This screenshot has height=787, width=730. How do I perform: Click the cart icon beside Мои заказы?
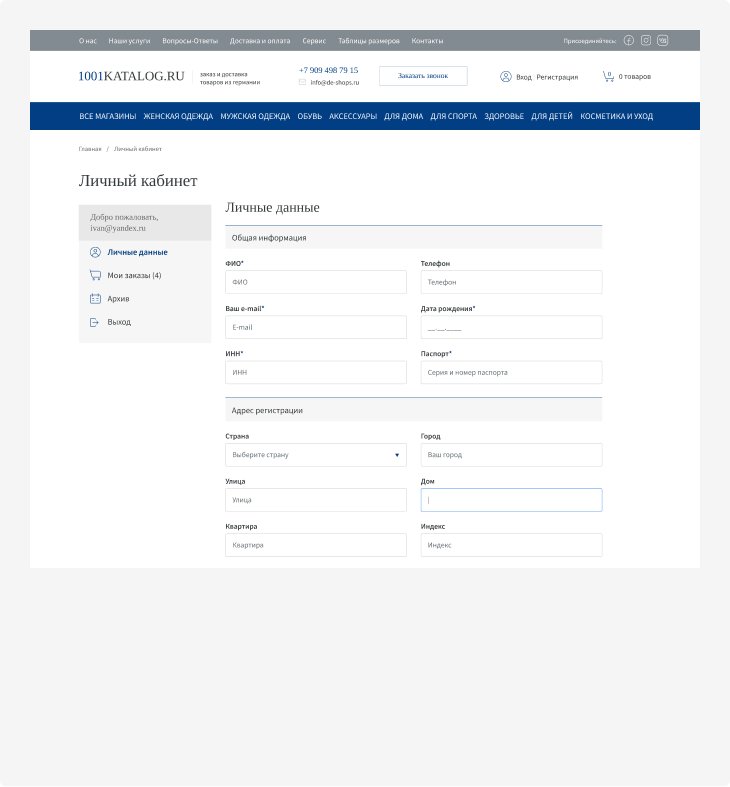point(95,275)
